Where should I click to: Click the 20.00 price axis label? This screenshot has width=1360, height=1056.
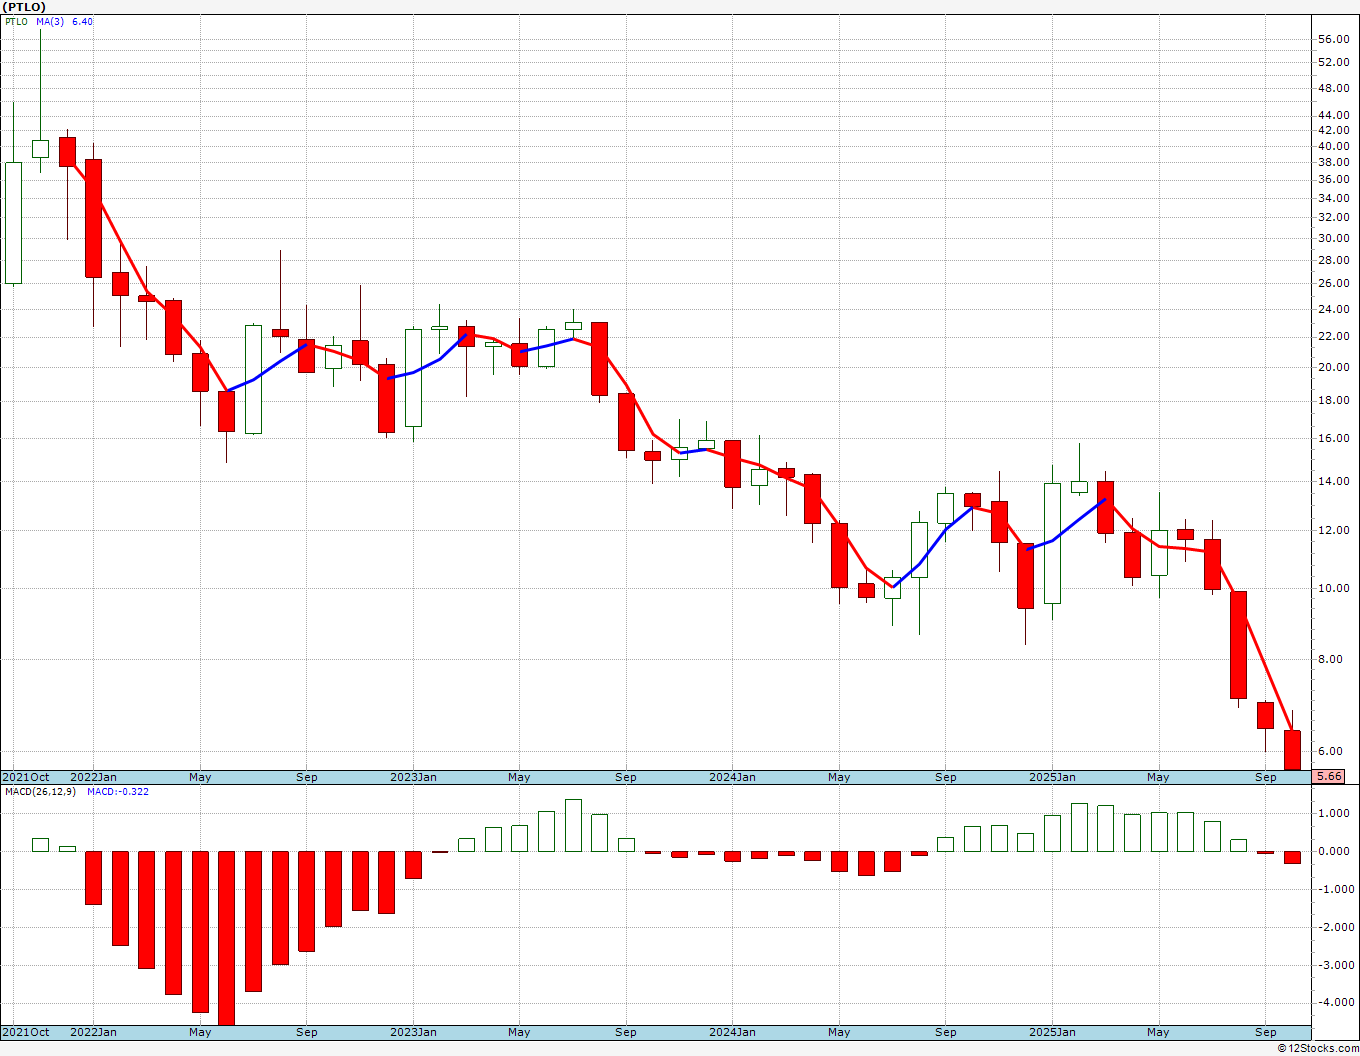[x=1333, y=367]
